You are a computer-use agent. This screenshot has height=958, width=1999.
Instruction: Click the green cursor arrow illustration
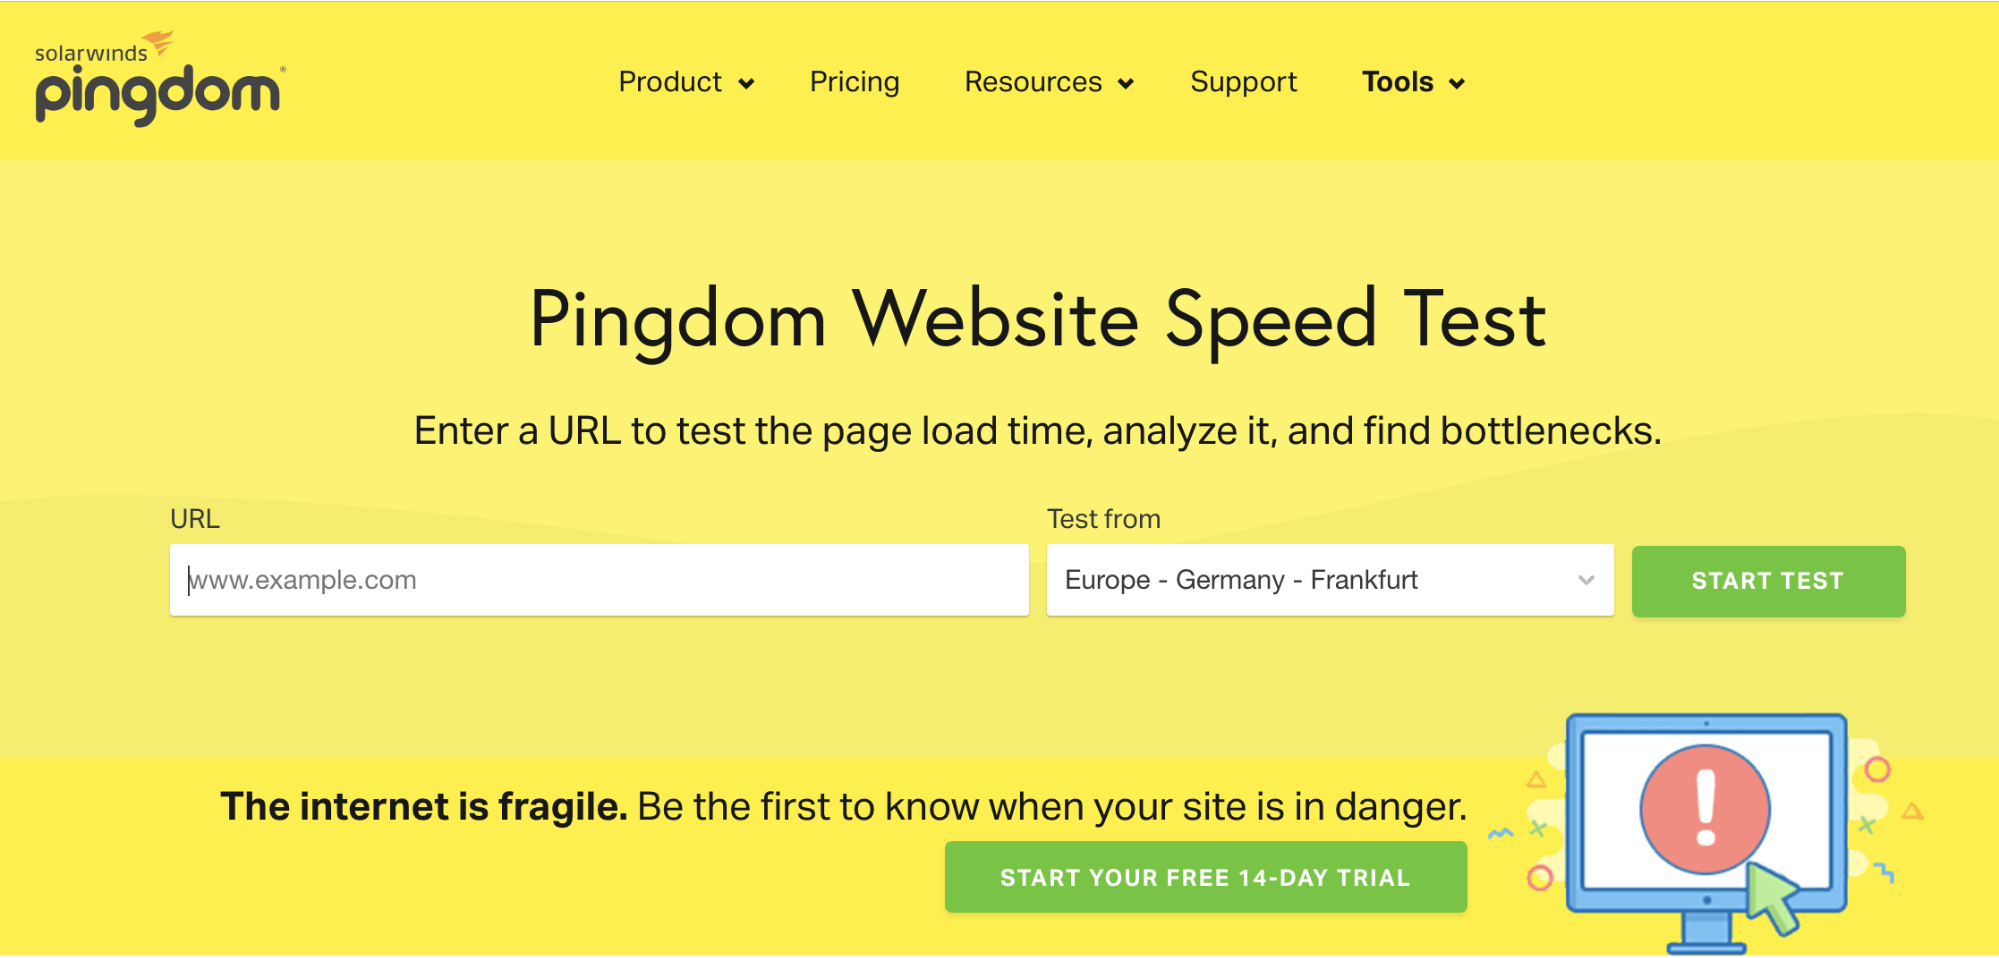[1772, 898]
